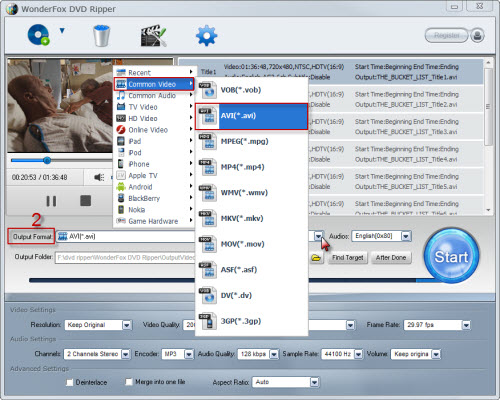Select the THE_BUCKET_LIST_Title4.avi row
This screenshot has height=400, width=500.
395,154
